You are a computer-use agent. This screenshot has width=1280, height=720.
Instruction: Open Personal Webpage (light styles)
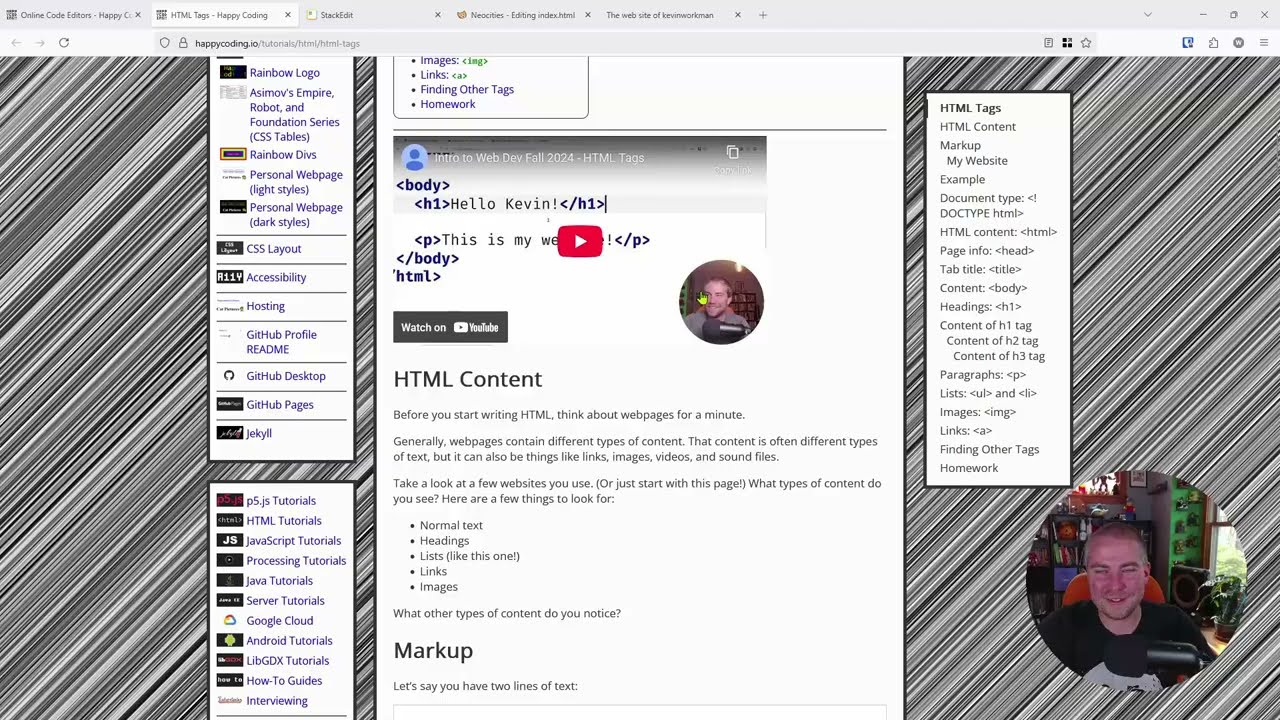(296, 182)
